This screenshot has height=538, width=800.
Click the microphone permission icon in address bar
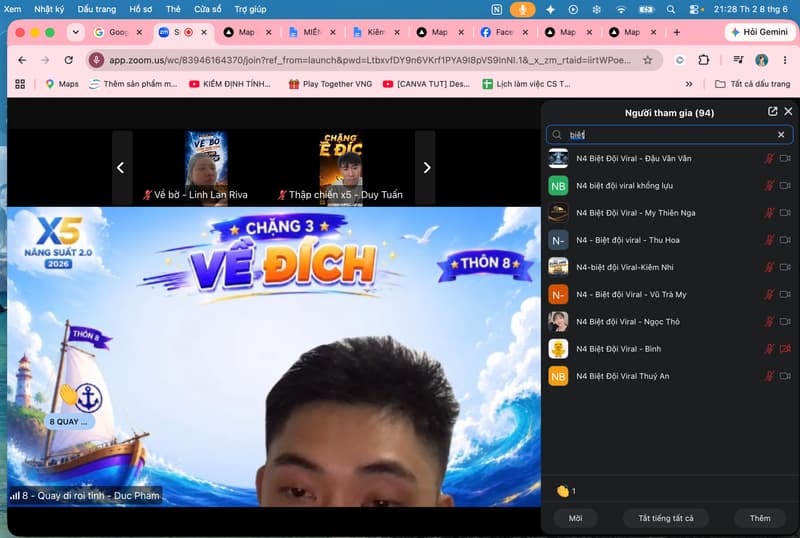coord(96,60)
